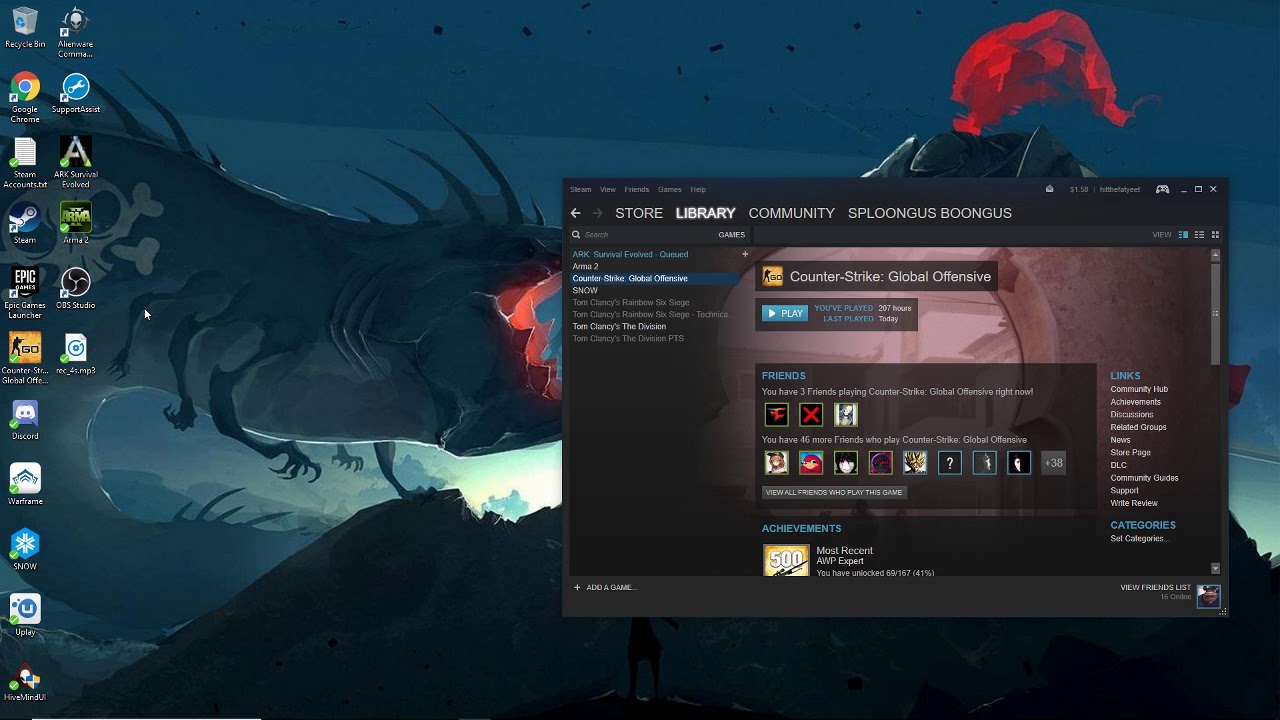Open the +38 more friends tile
Viewport: 1280px width, 720px height.
tap(1053, 462)
